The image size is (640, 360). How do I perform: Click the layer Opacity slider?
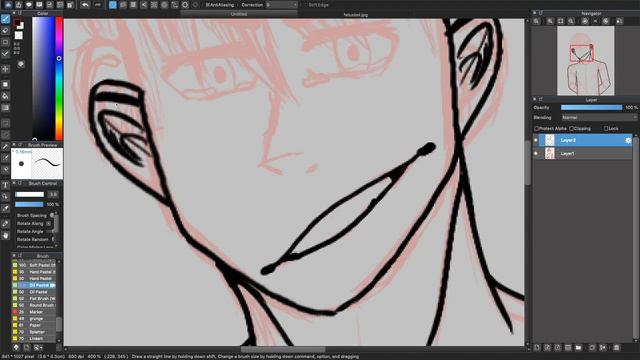[x=591, y=107]
